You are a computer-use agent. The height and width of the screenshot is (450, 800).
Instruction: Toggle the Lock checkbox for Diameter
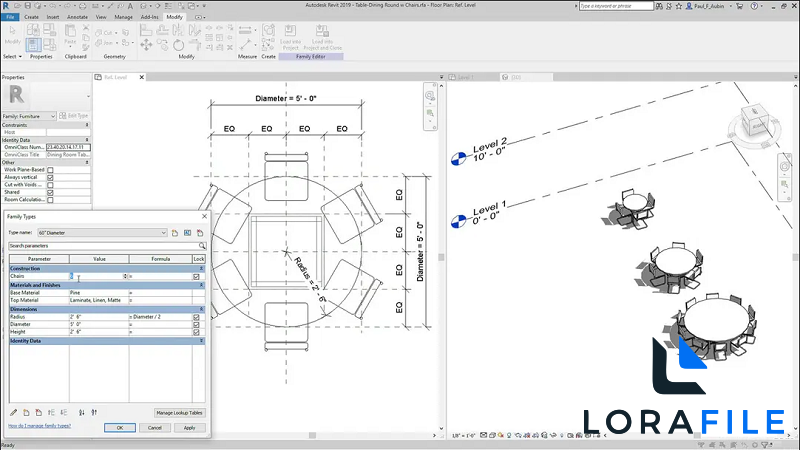point(196,325)
